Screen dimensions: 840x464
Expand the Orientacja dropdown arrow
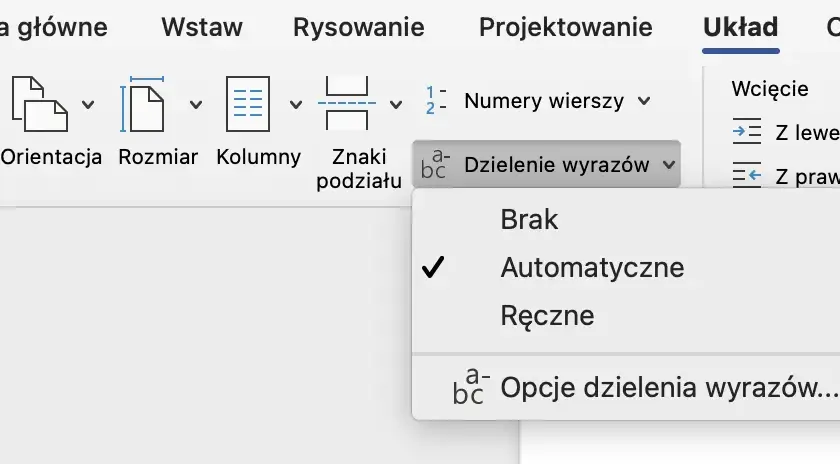click(x=88, y=104)
